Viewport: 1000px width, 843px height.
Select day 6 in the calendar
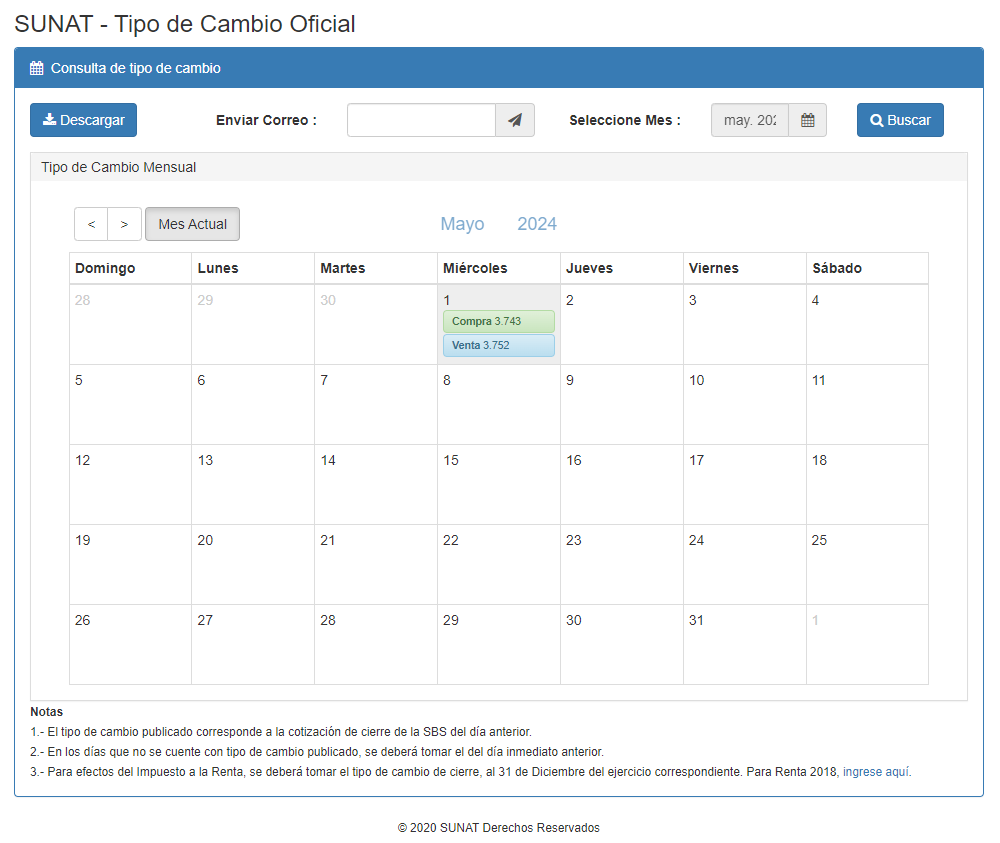[253, 404]
